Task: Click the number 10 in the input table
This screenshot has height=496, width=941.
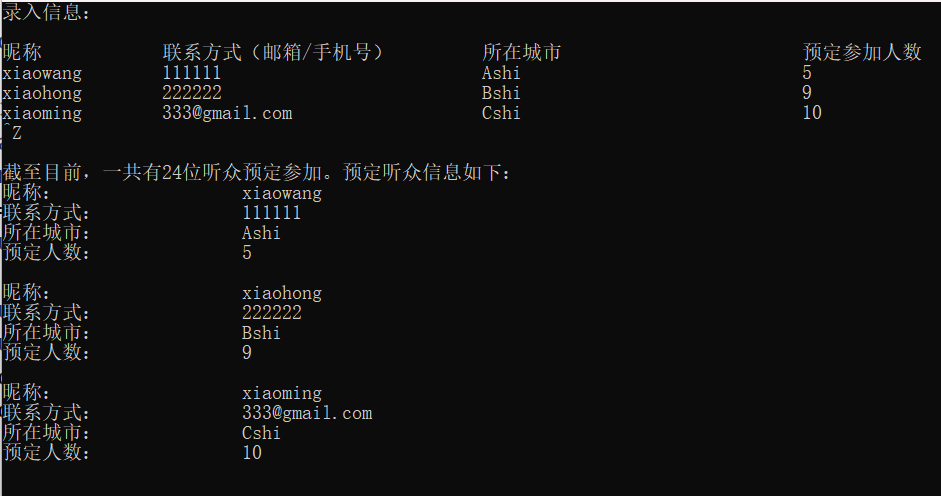Action: [812, 113]
